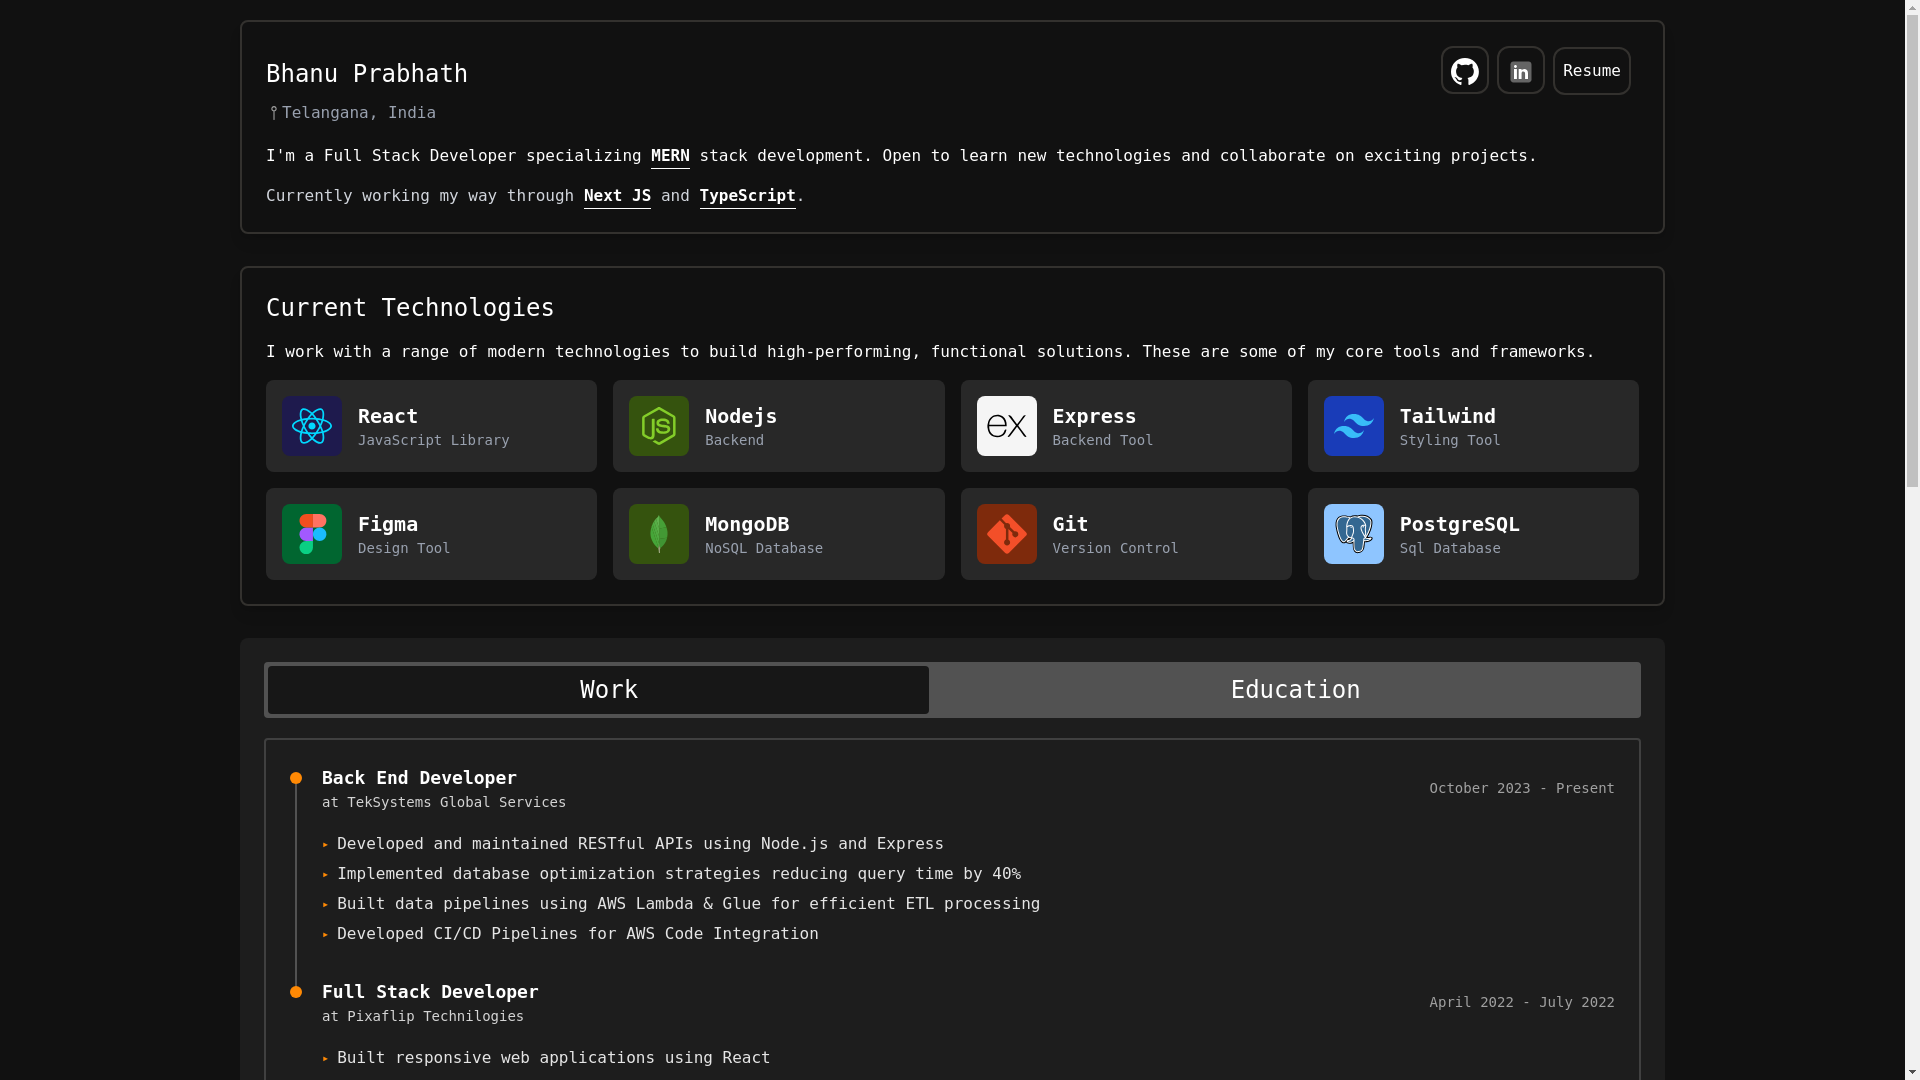
Task: Click the Nodejs logo icon
Action: pyautogui.click(x=659, y=426)
